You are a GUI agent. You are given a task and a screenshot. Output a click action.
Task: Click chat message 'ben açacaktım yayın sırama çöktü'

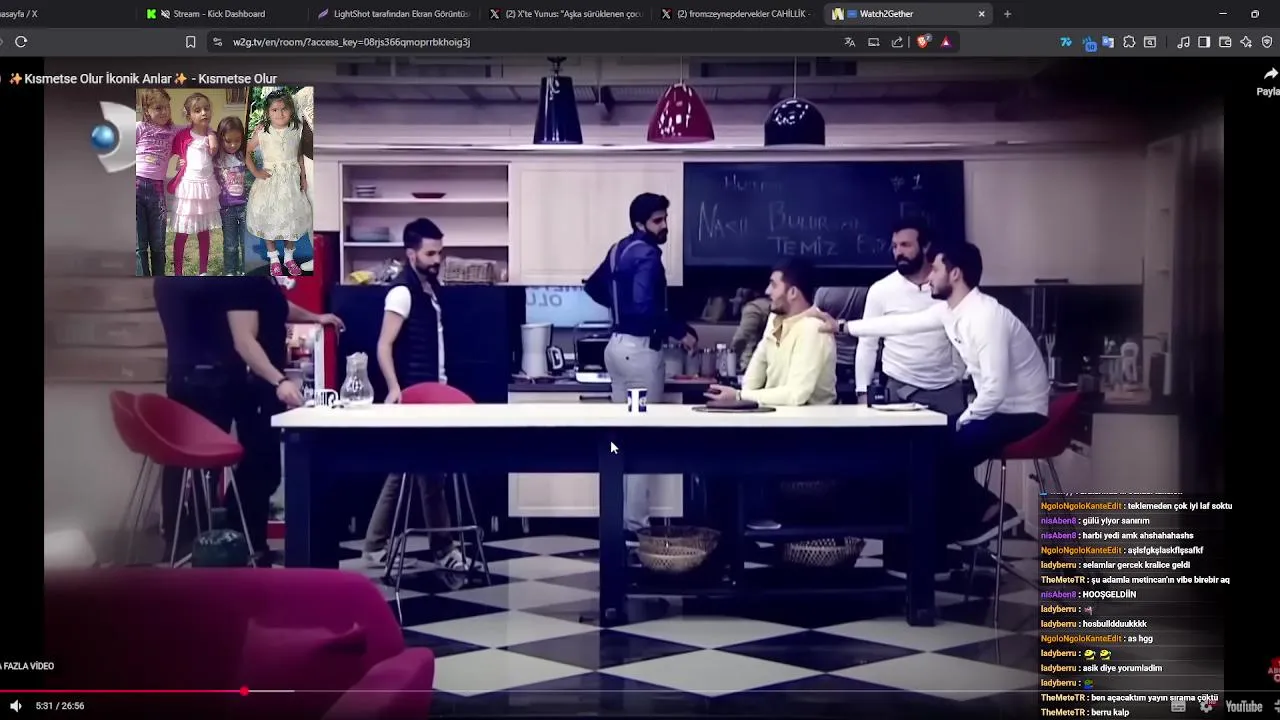coord(1155,698)
